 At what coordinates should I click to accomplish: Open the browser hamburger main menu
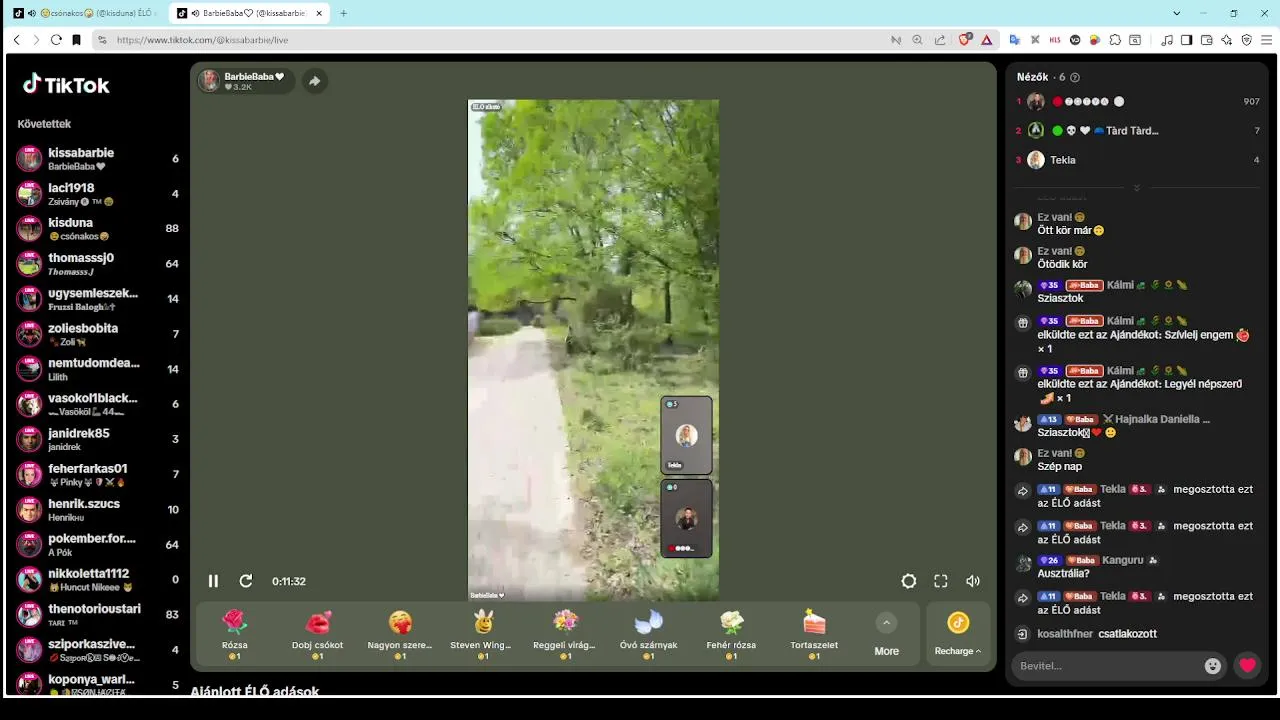tap(1267, 40)
